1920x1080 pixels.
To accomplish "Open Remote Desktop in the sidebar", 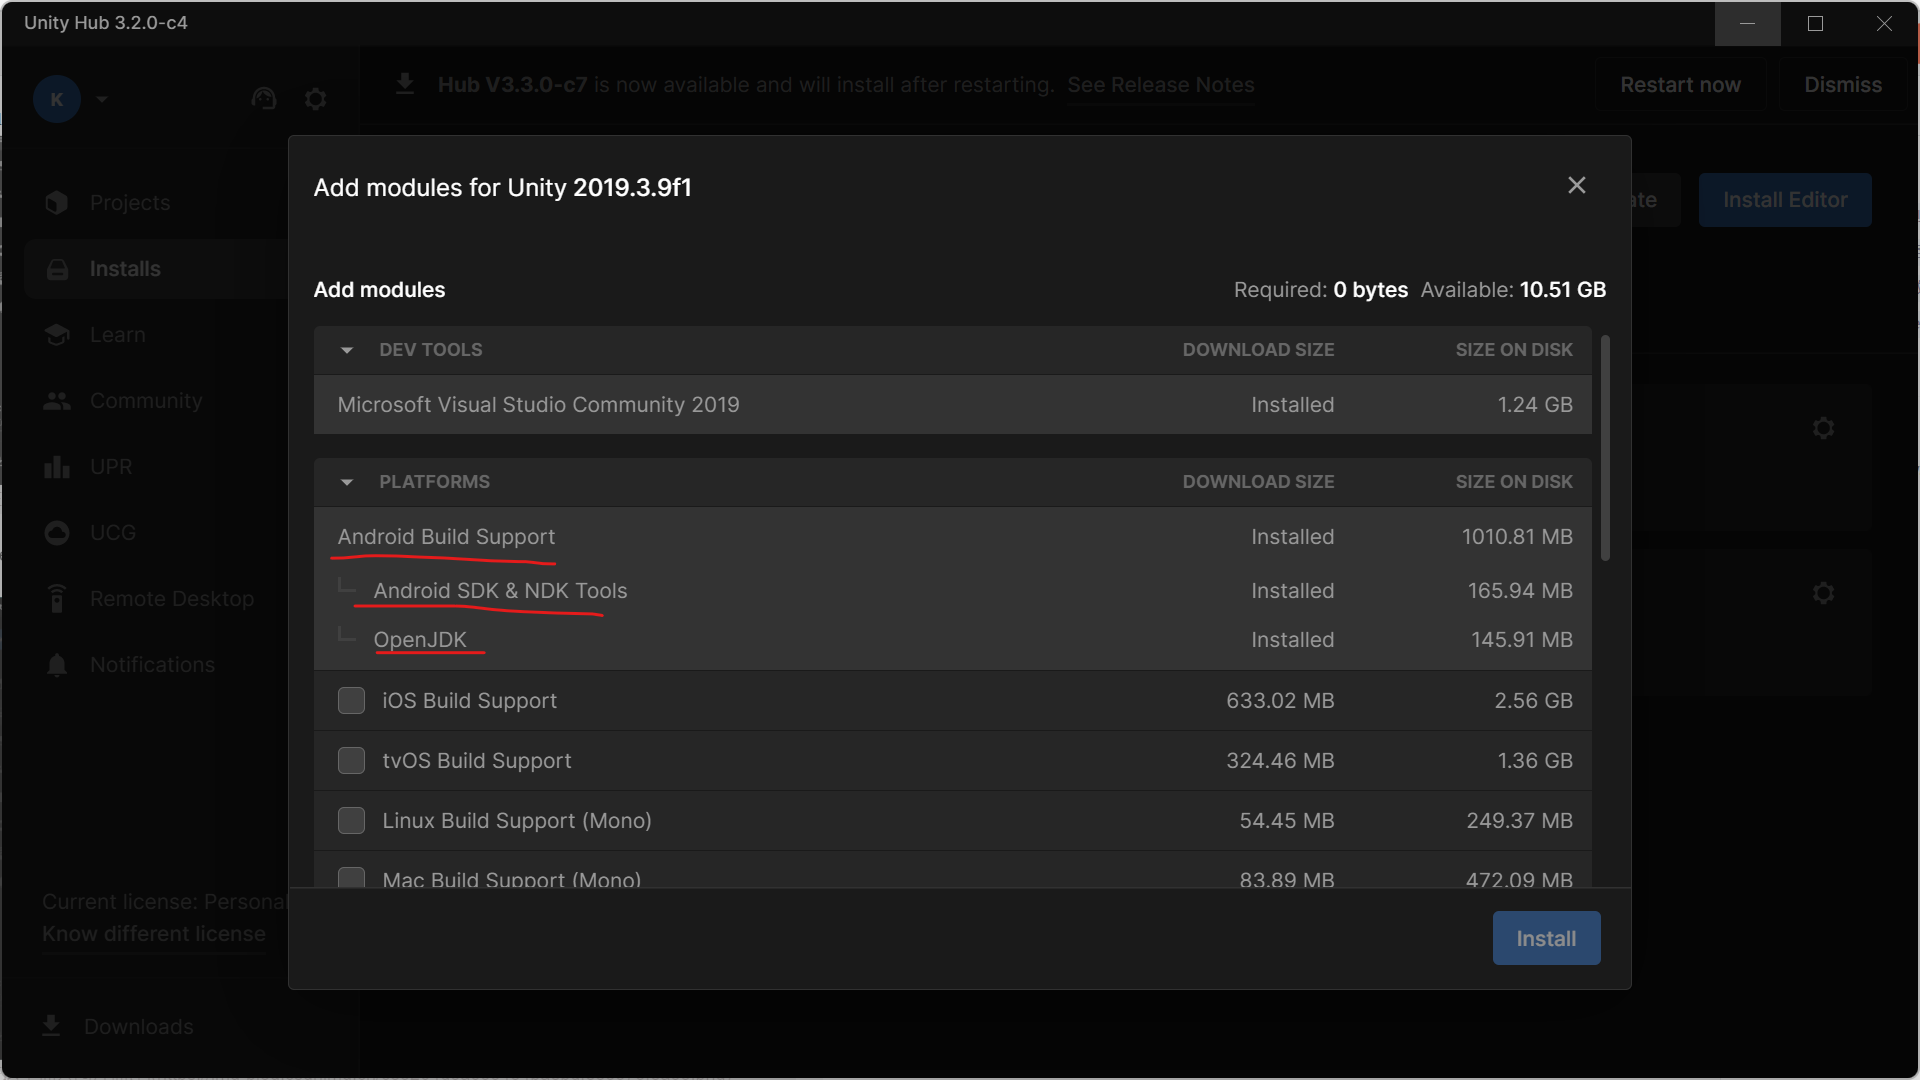I will [x=155, y=598].
